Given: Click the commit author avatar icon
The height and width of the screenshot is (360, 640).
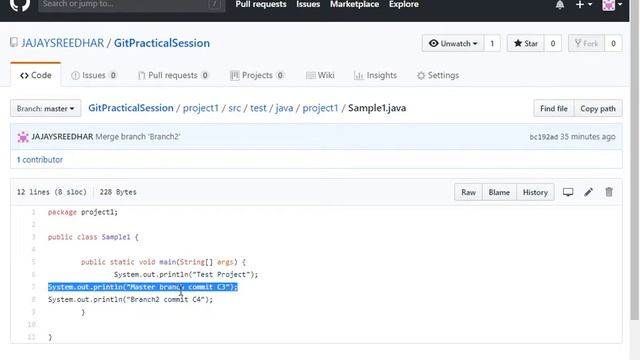Looking at the screenshot, I should click(23, 137).
